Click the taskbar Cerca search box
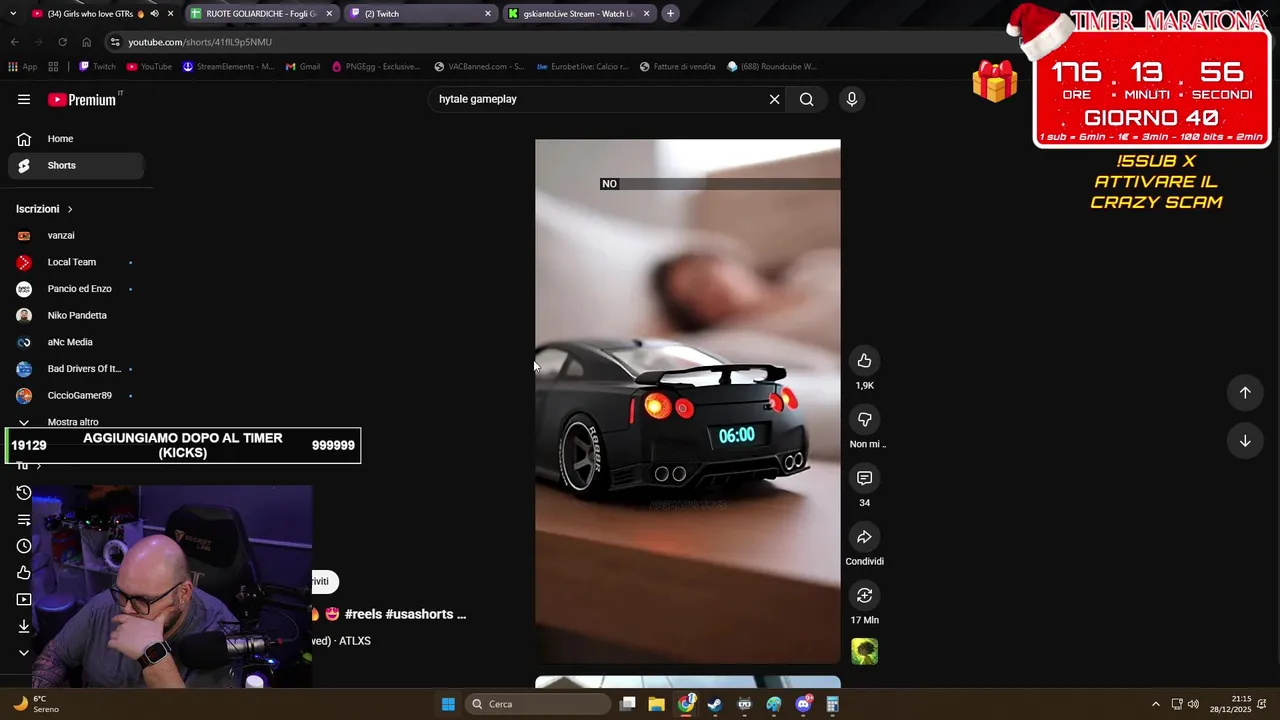The image size is (1280, 720). coord(540,704)
